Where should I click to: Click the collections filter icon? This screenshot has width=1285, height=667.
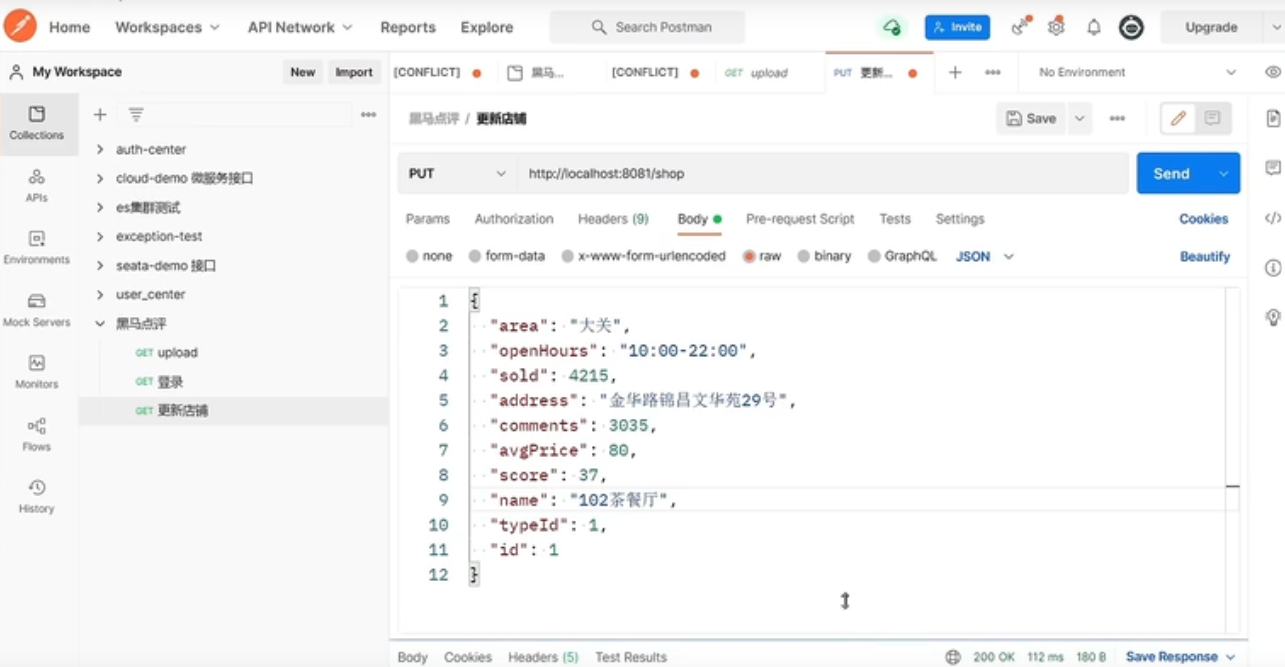[137, 115]
